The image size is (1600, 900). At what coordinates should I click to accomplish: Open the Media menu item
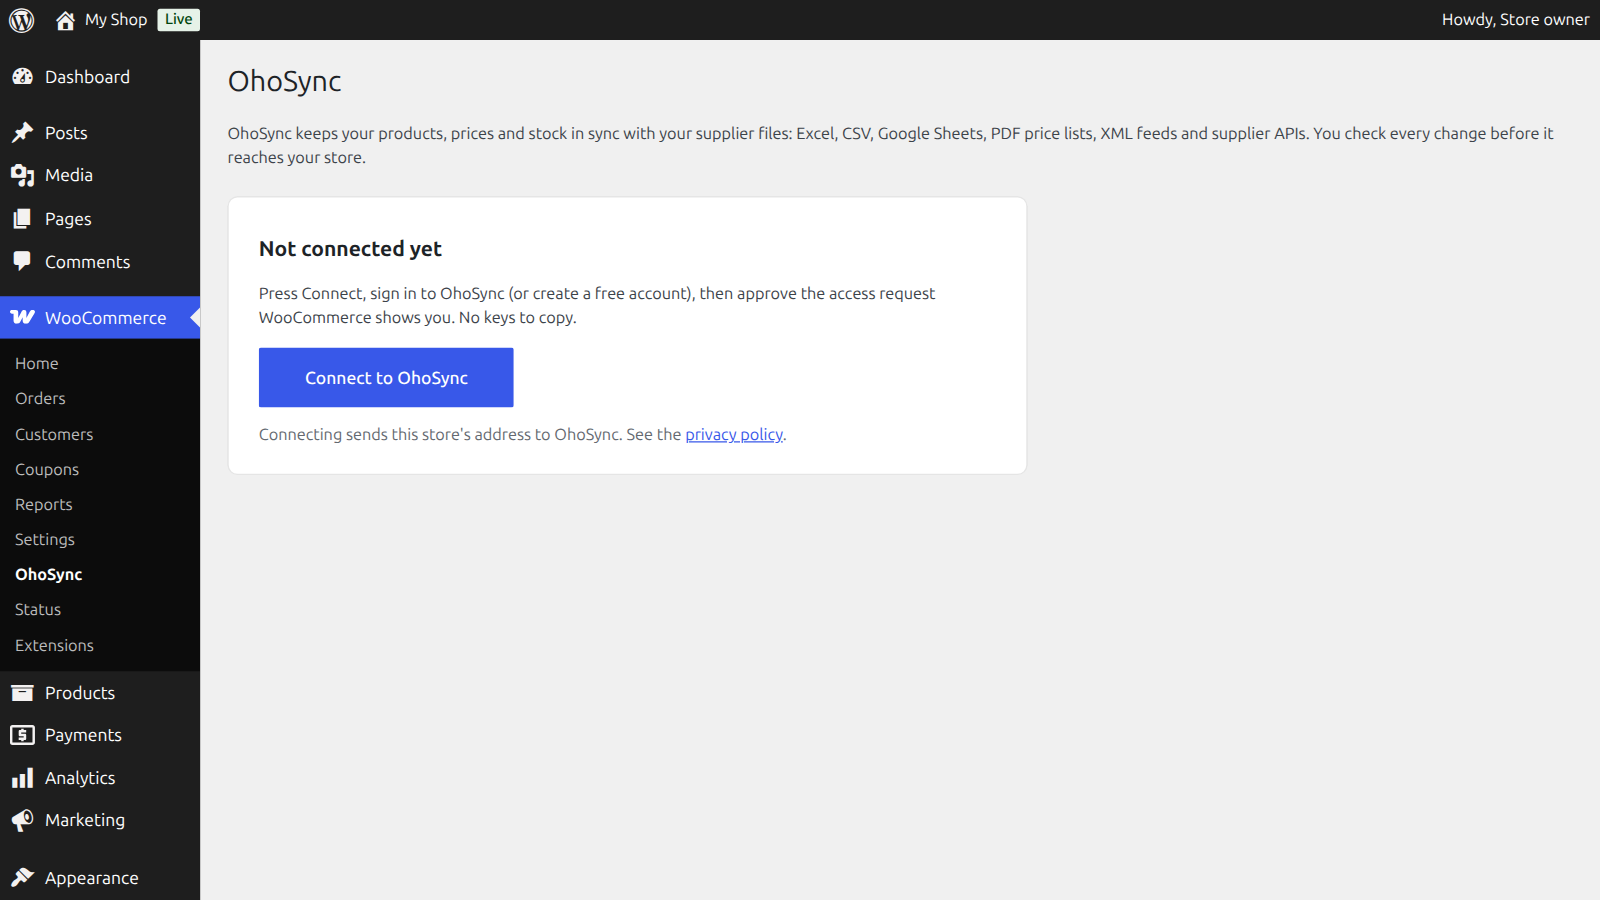[x=100, y=175]
